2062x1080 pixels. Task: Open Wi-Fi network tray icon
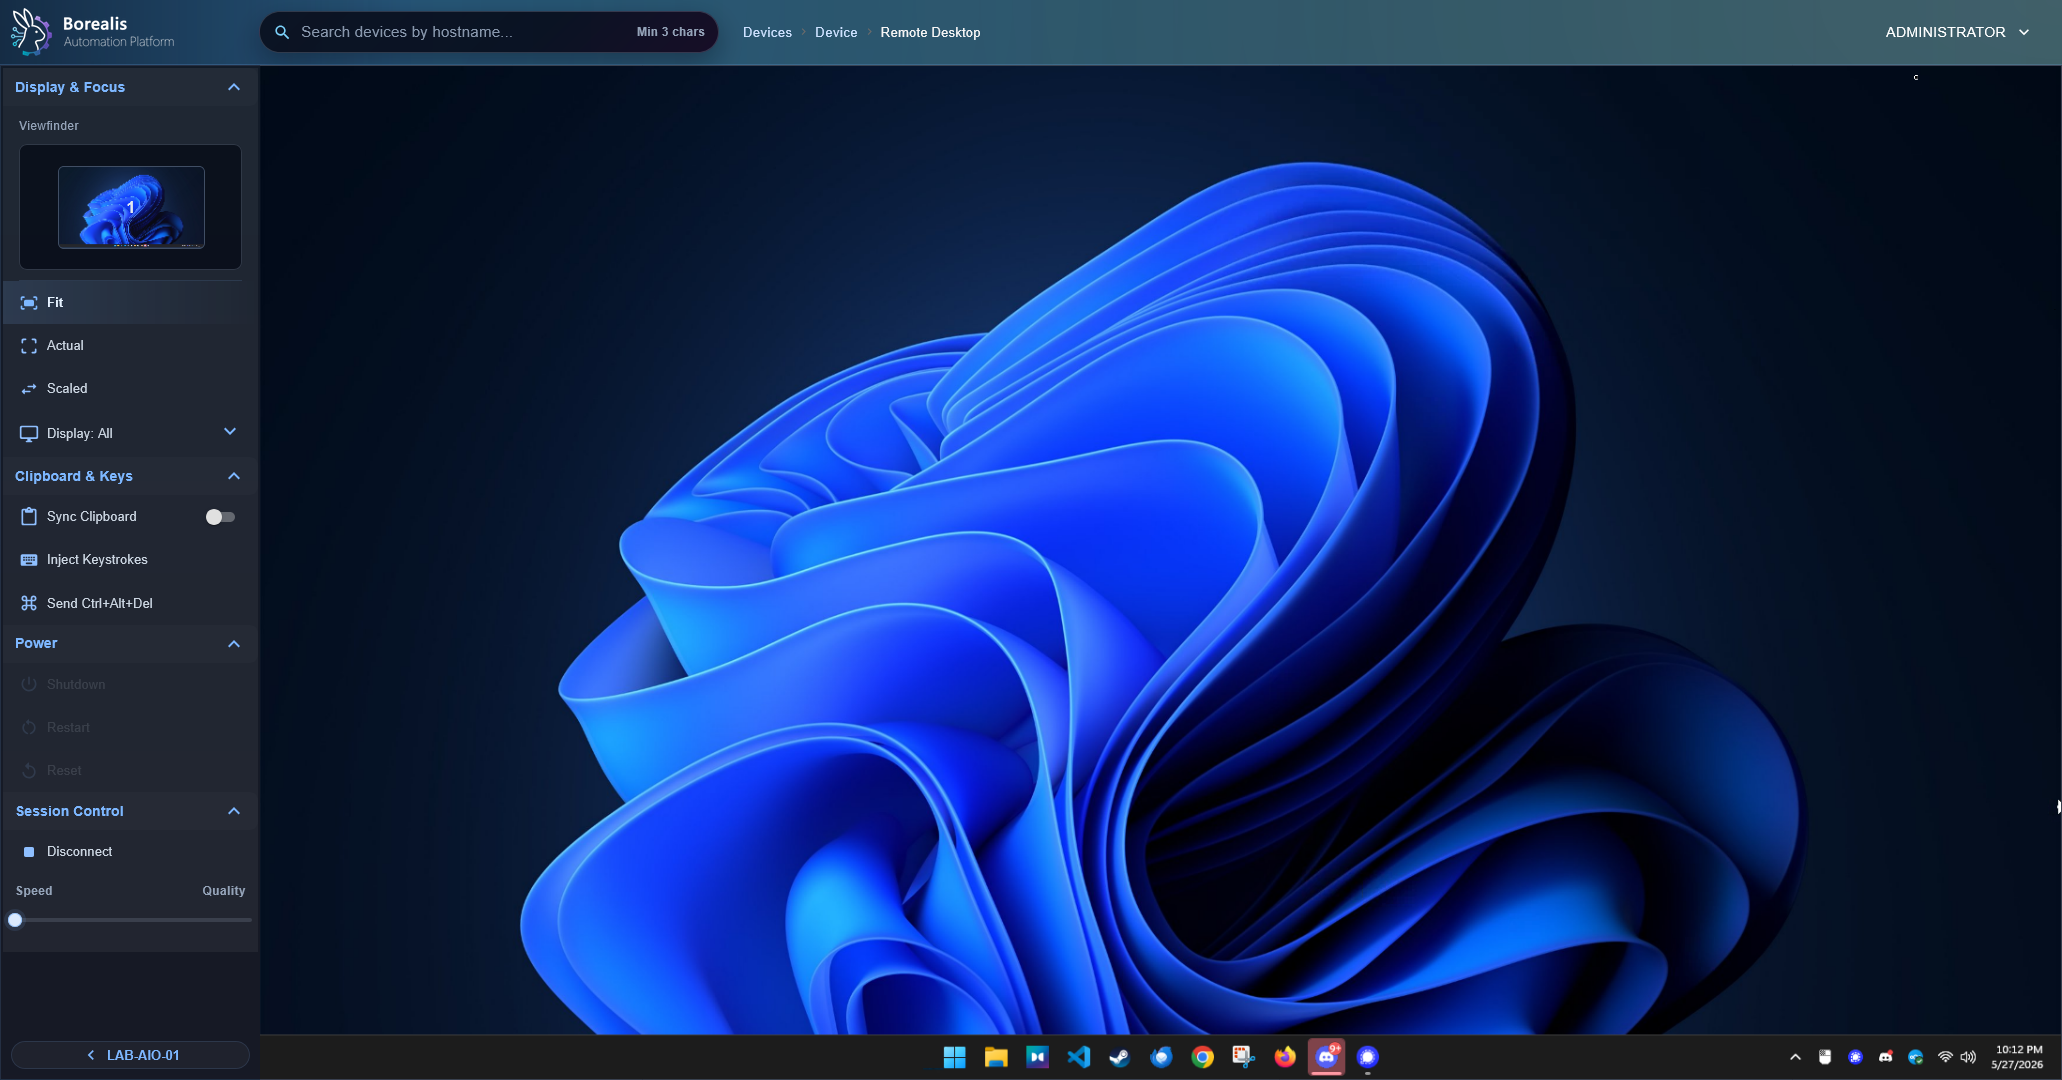tap(1945, 1057)
